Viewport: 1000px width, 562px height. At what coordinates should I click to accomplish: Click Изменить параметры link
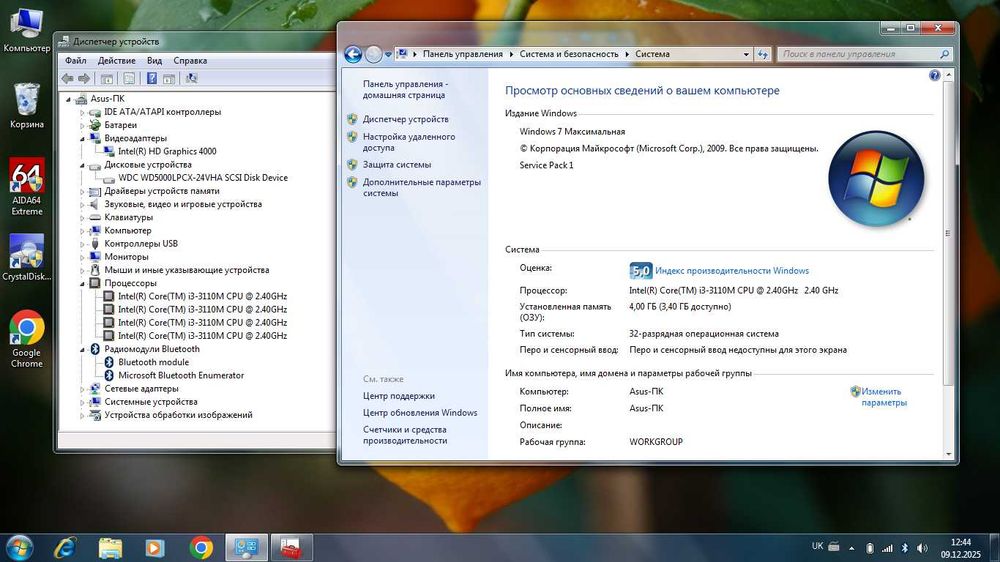[883, 397]
